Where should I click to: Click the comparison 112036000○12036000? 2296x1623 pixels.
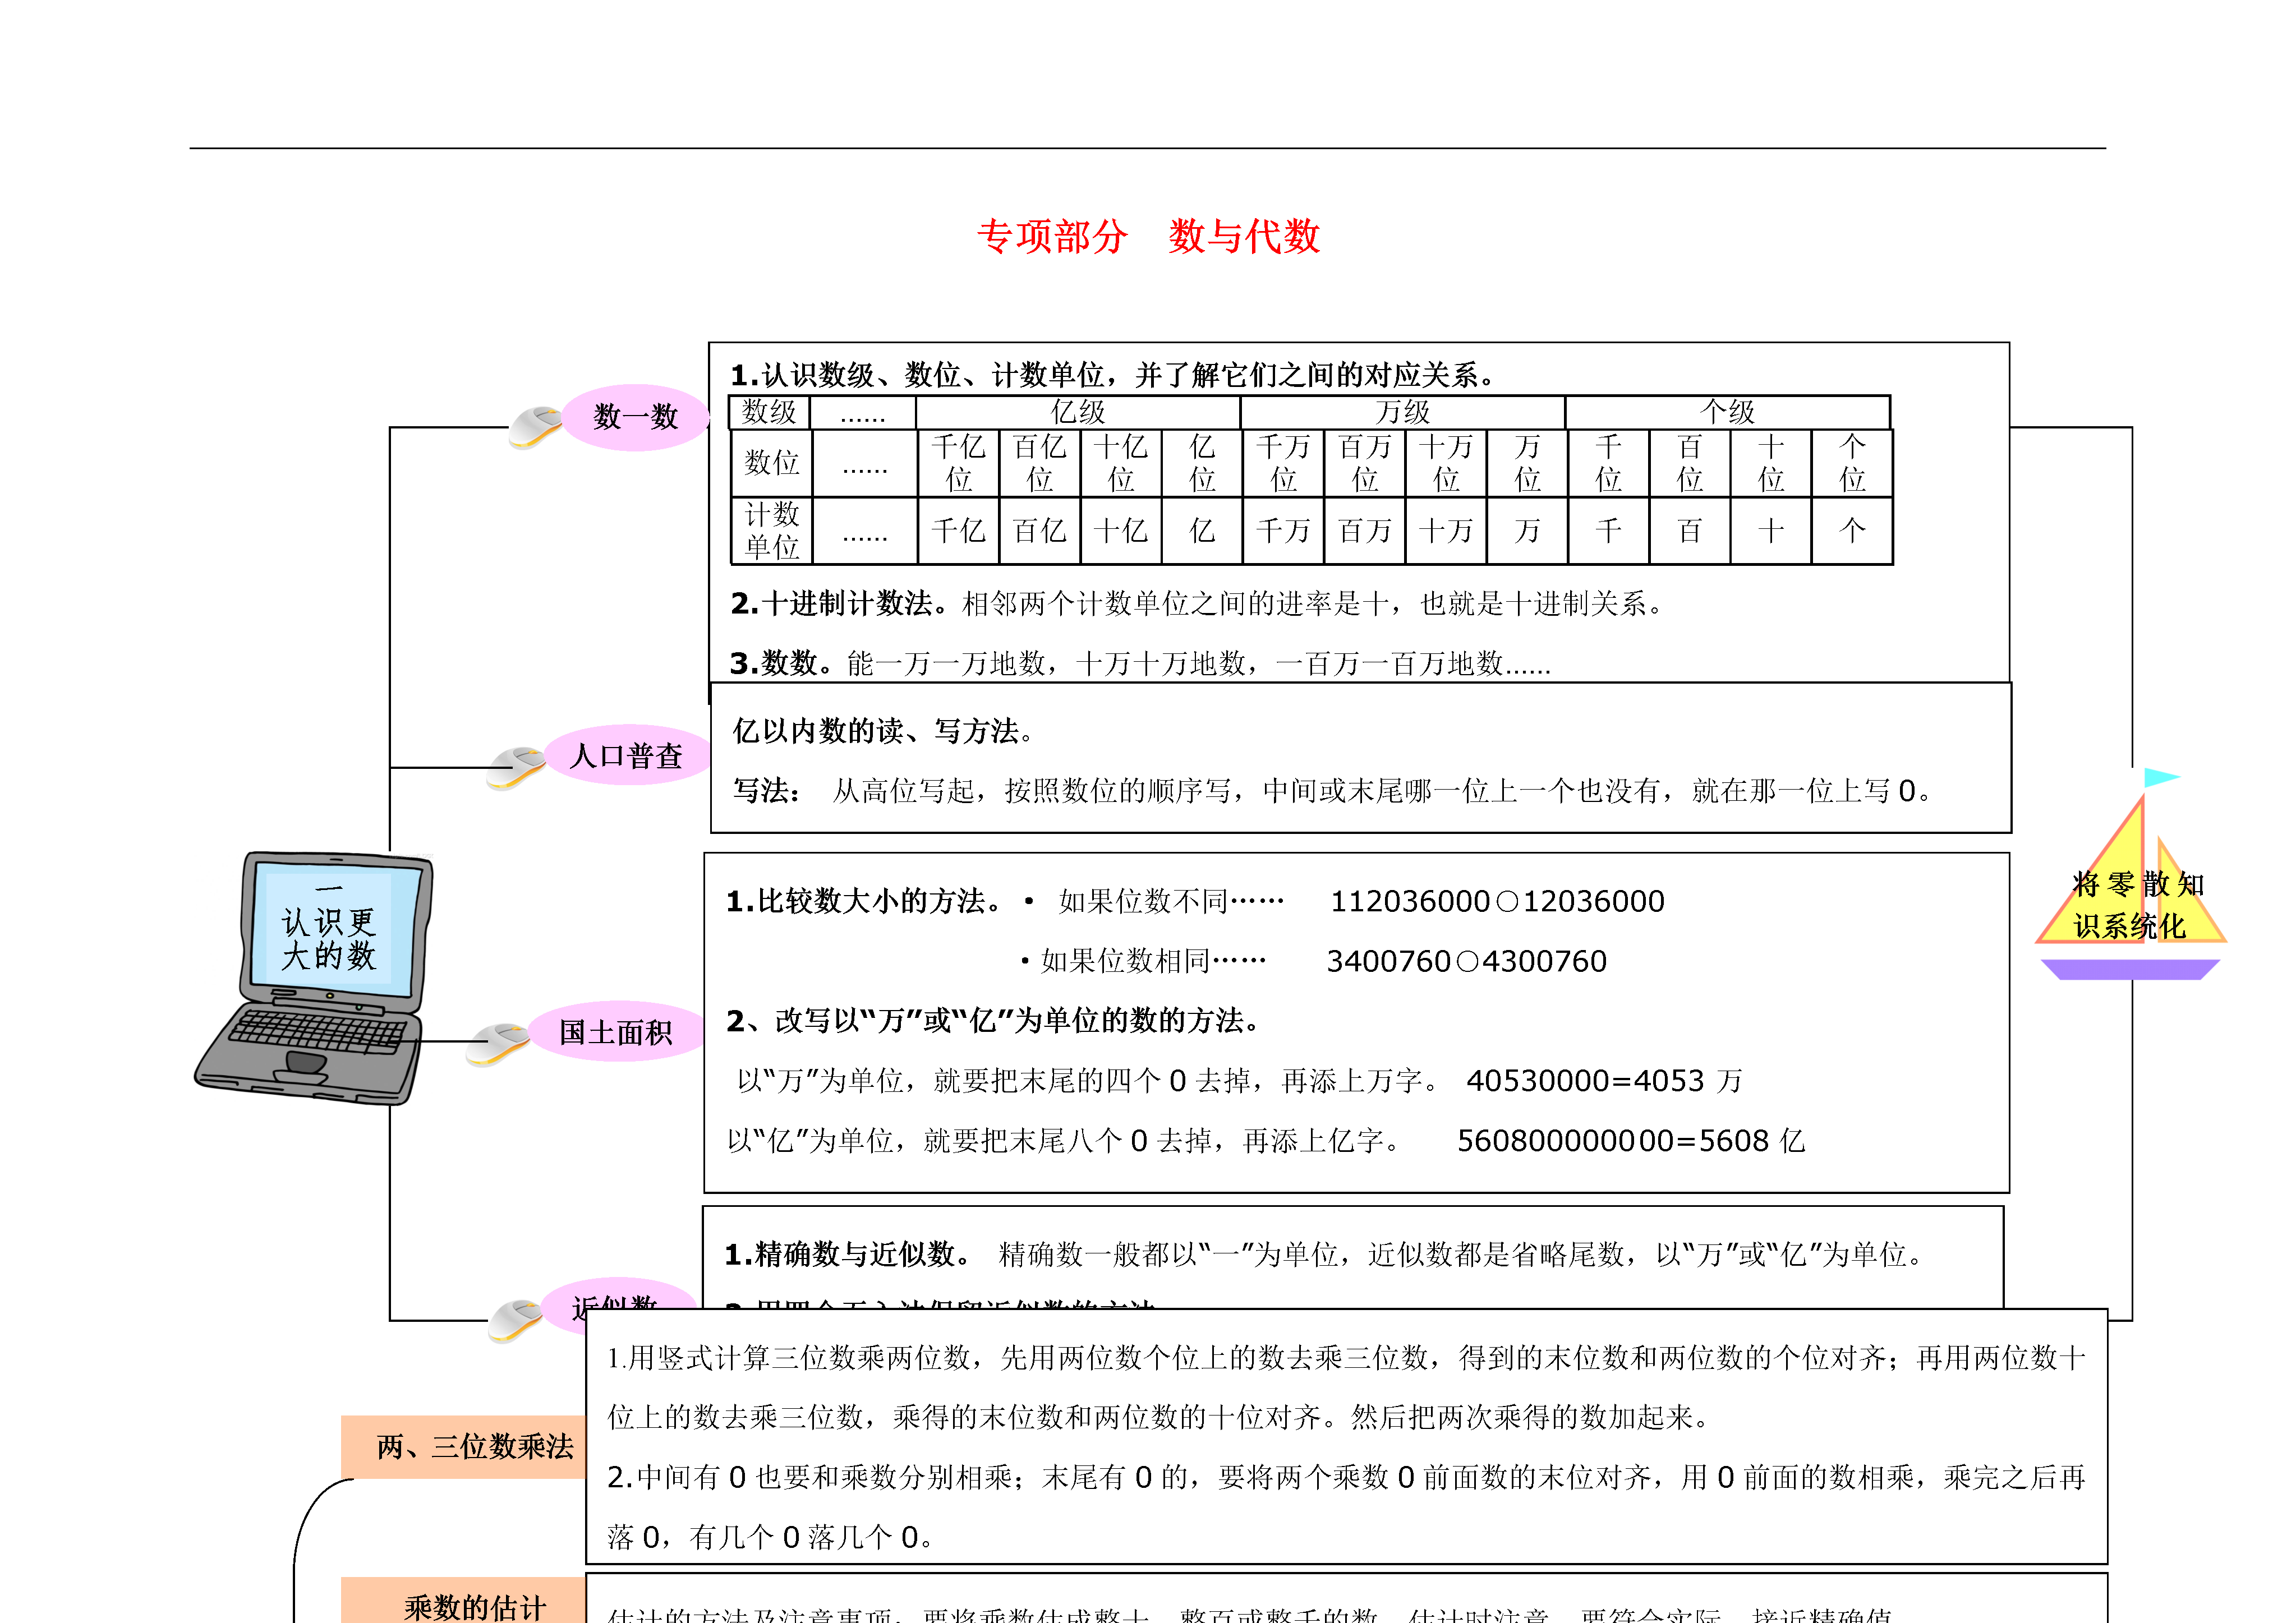click(1497, 901)
